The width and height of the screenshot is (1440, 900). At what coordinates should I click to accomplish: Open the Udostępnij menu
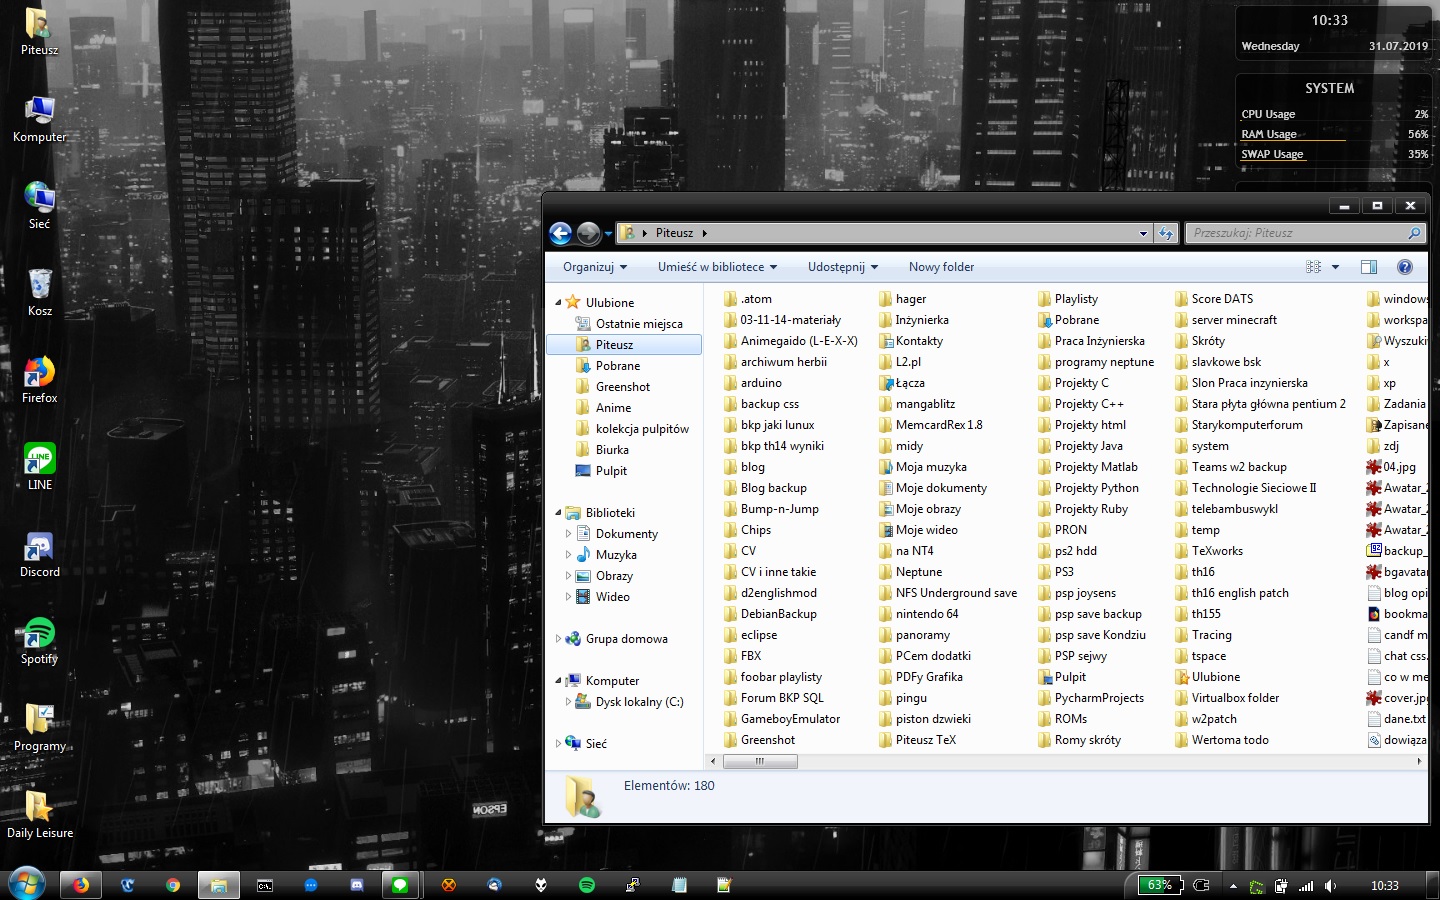(x=843, y=267)
